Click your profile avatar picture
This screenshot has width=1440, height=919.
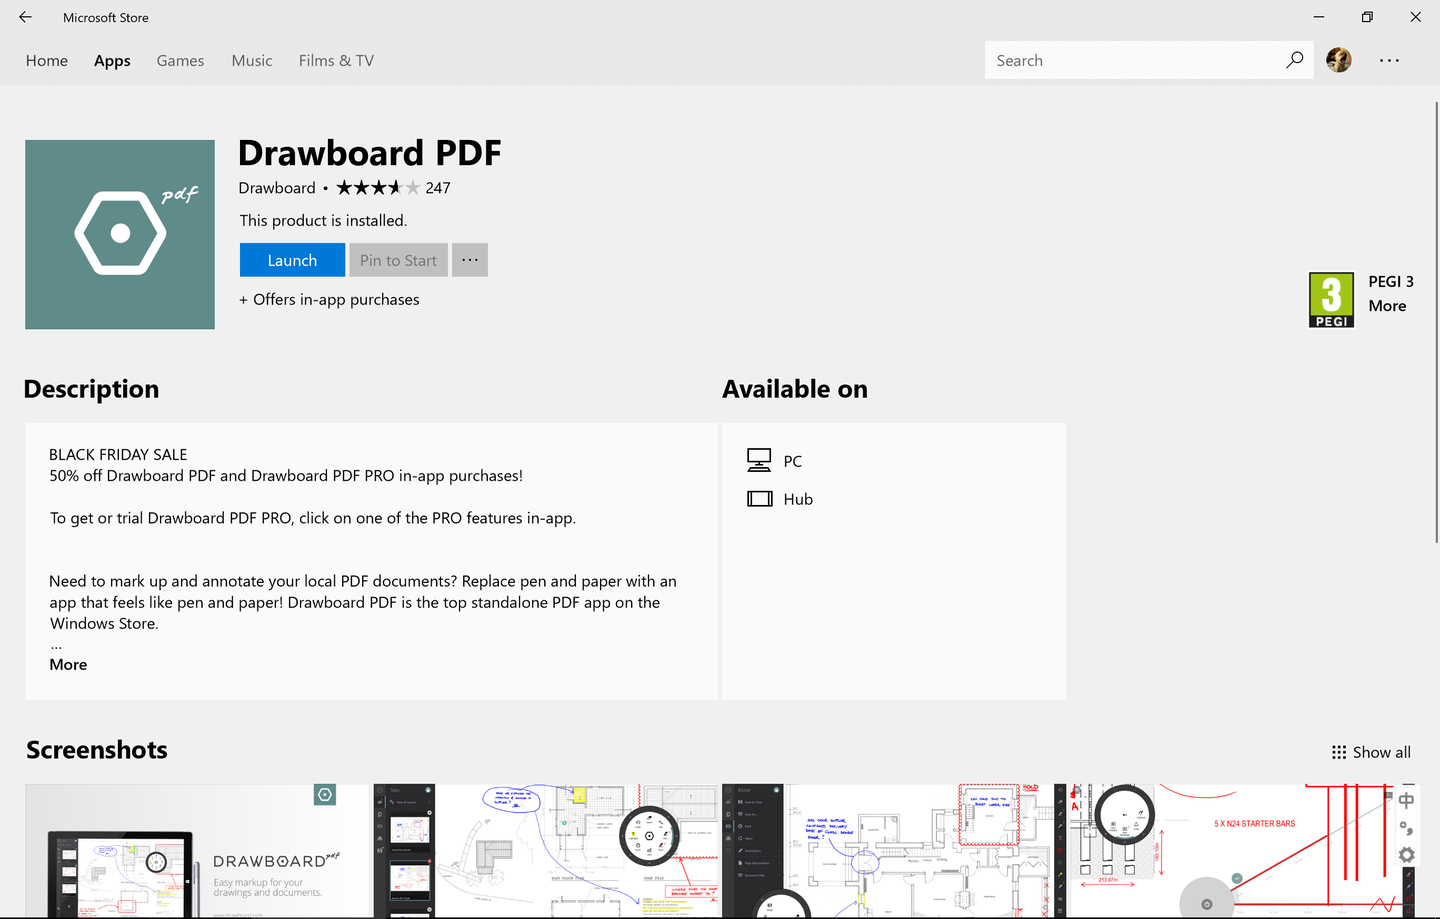tap(1338, 59)
